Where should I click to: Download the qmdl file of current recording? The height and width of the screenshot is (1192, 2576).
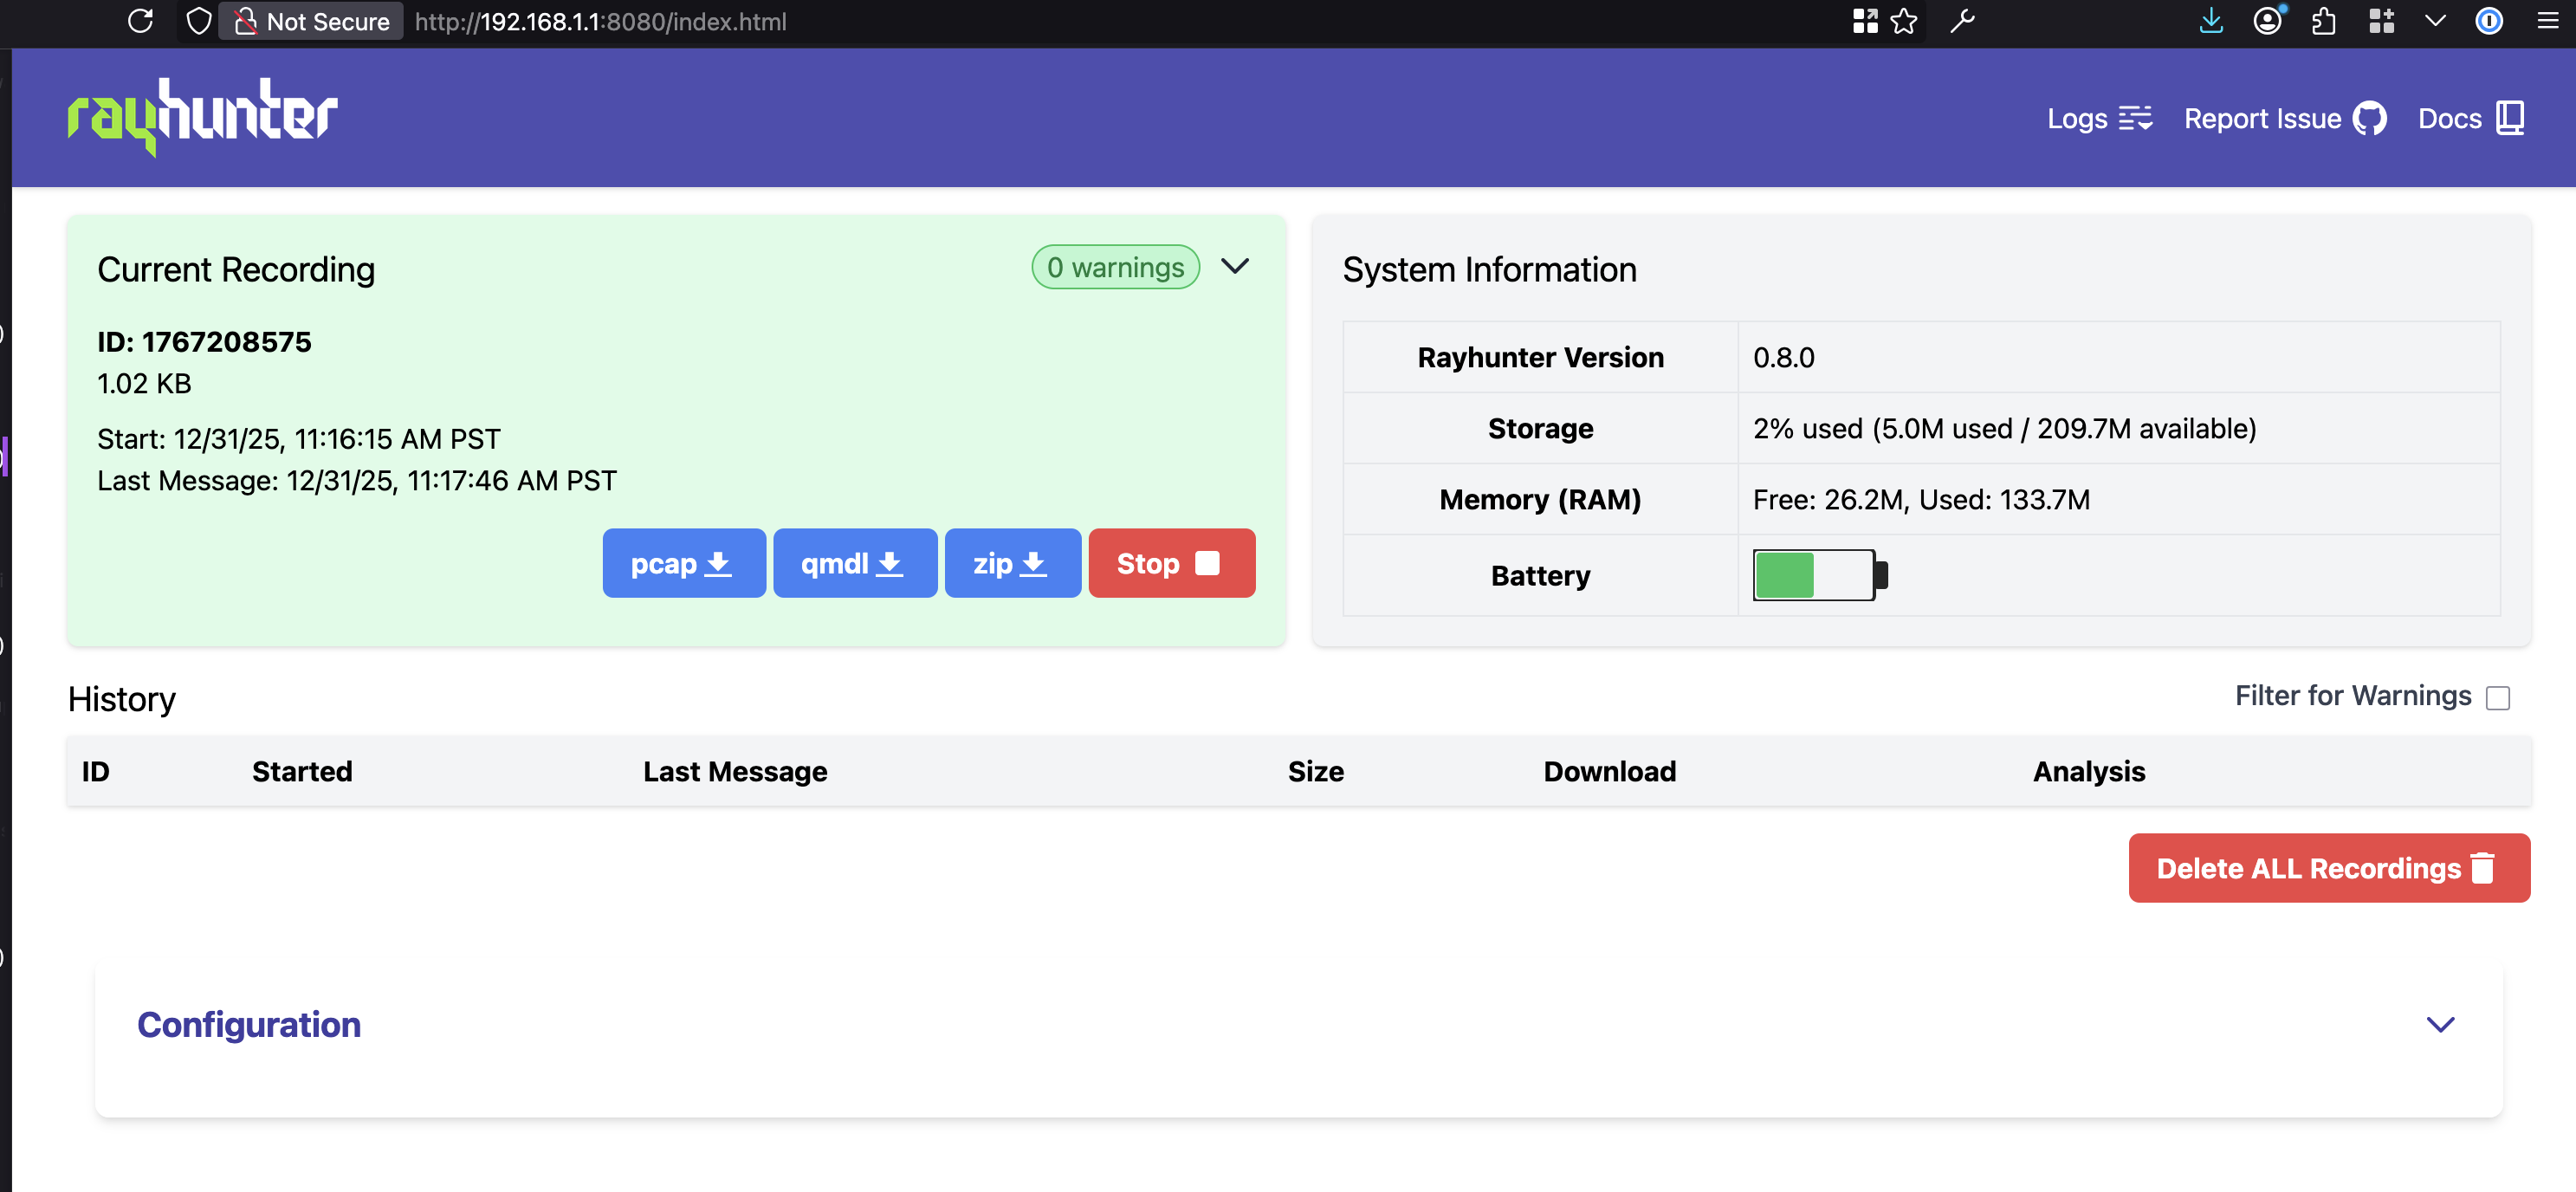point(855,563)
